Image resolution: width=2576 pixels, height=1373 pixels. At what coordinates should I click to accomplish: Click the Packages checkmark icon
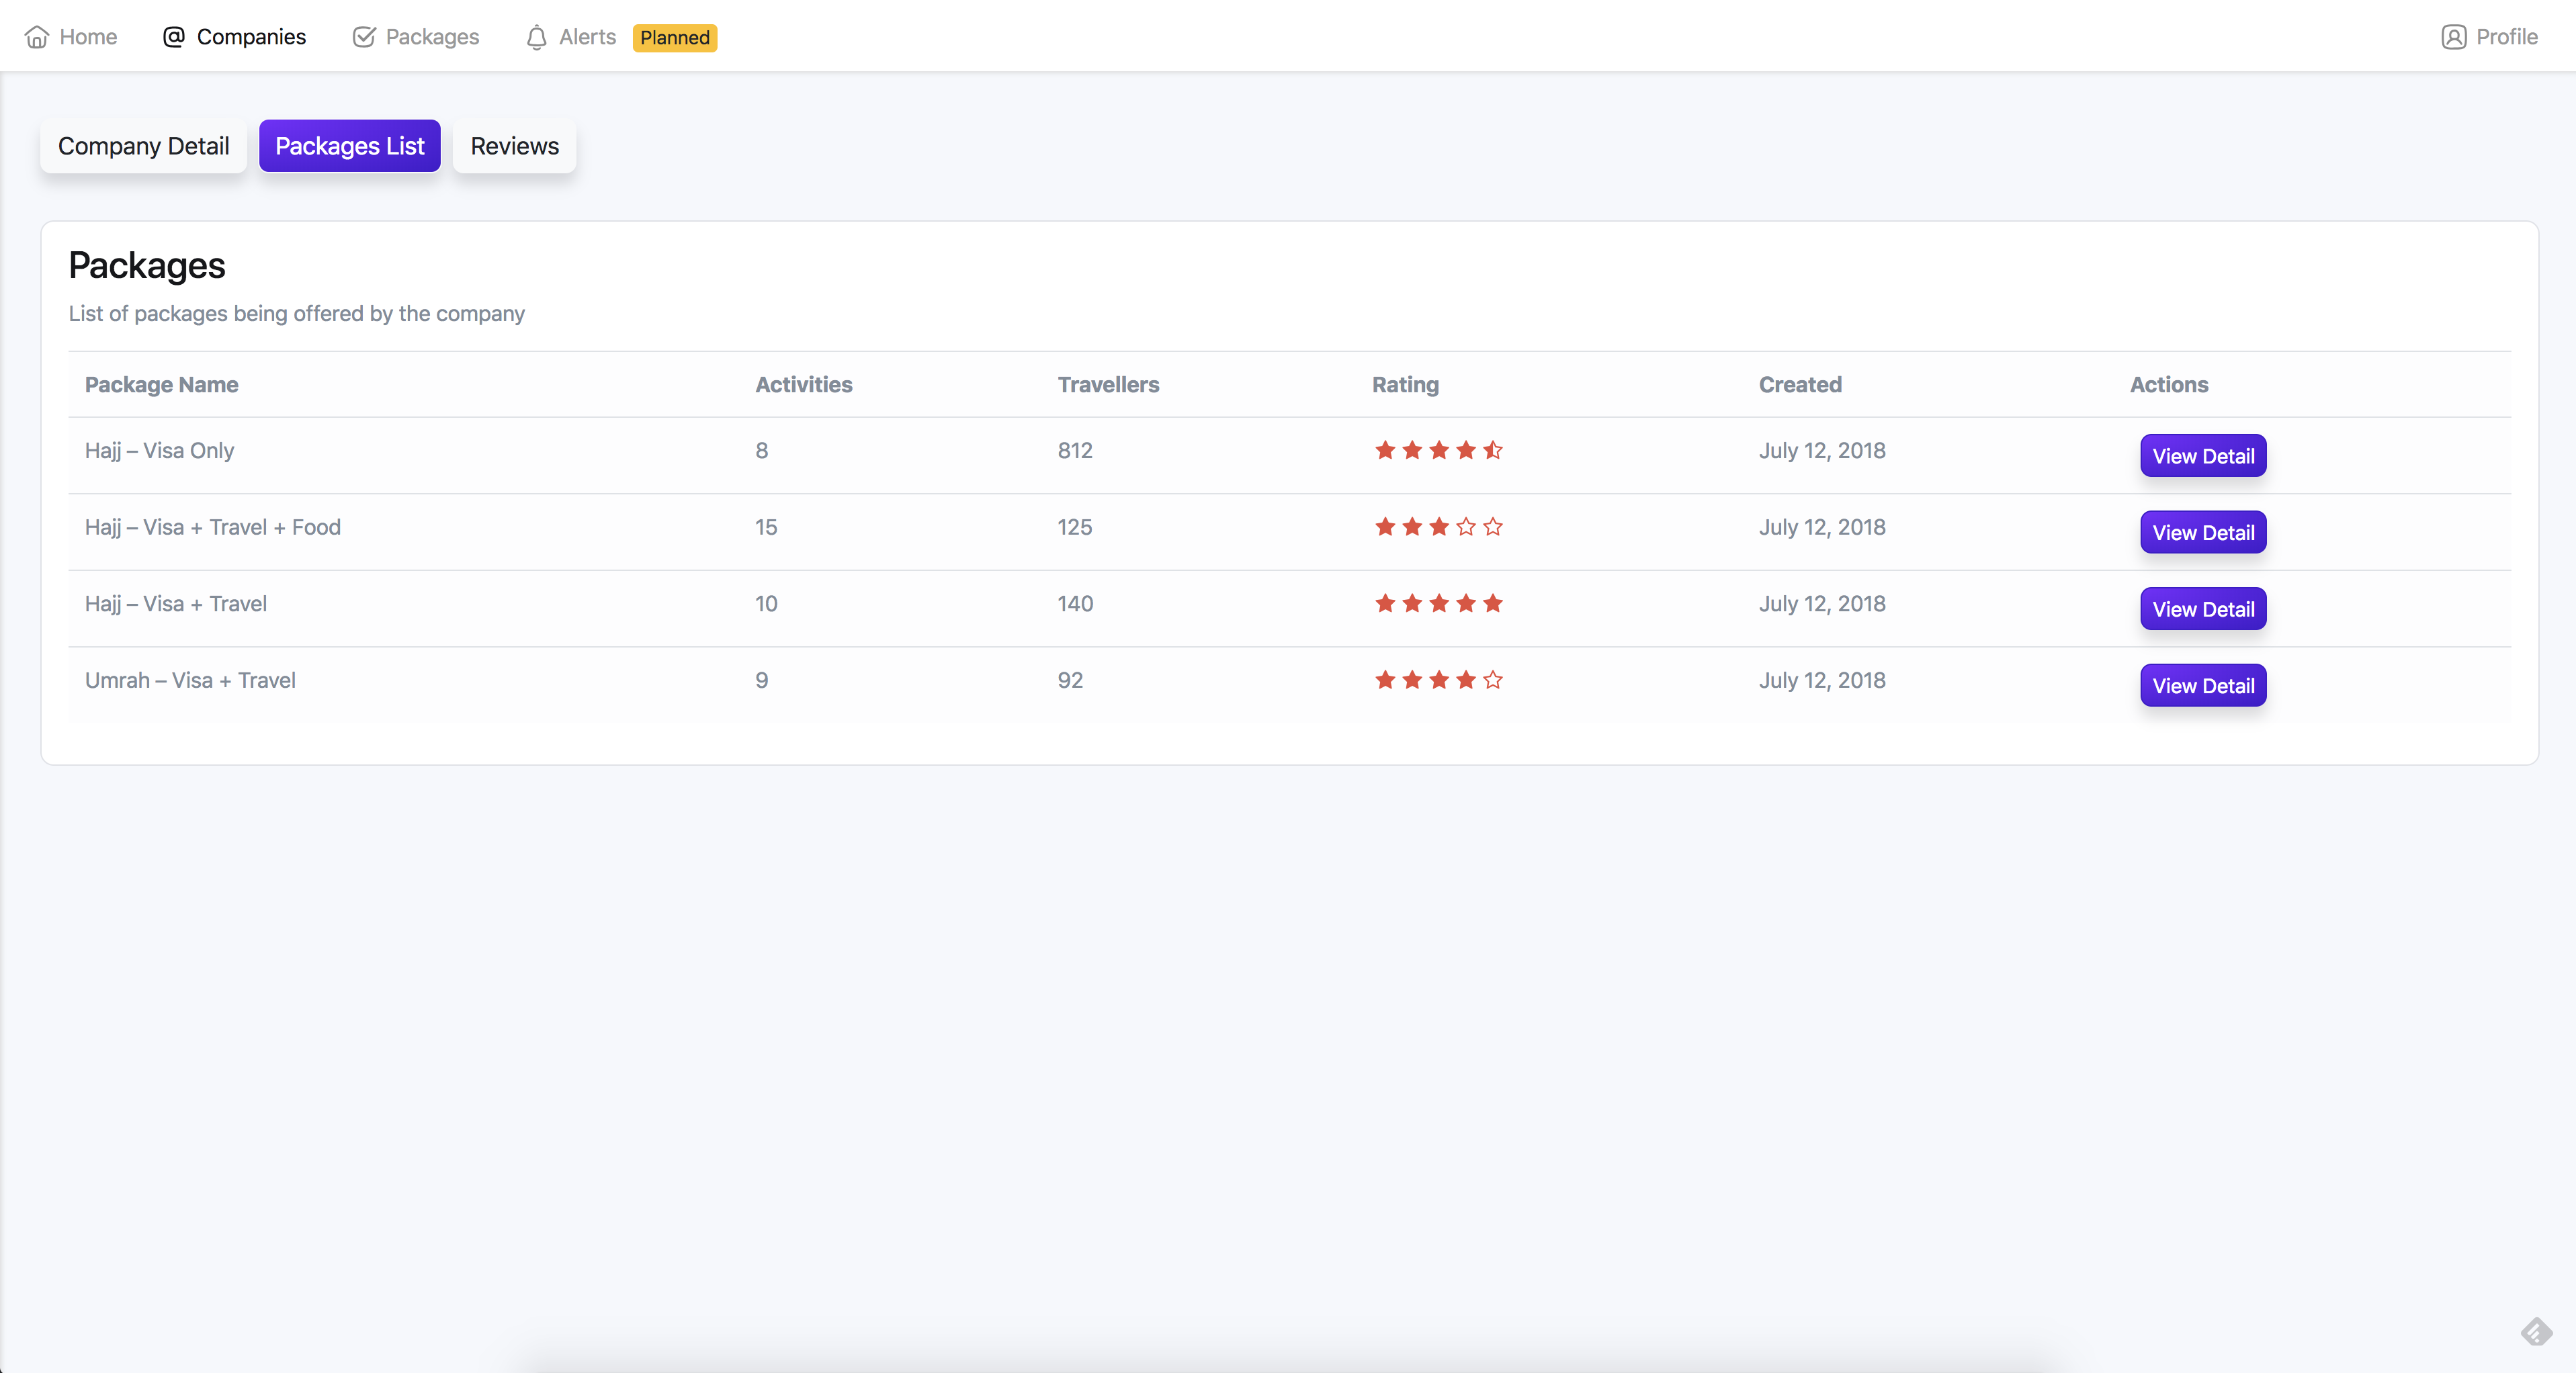(x=364, y=37)
